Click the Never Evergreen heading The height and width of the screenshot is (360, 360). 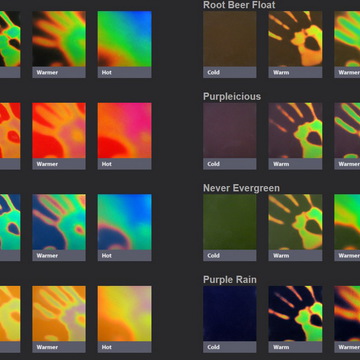point(241,188)
